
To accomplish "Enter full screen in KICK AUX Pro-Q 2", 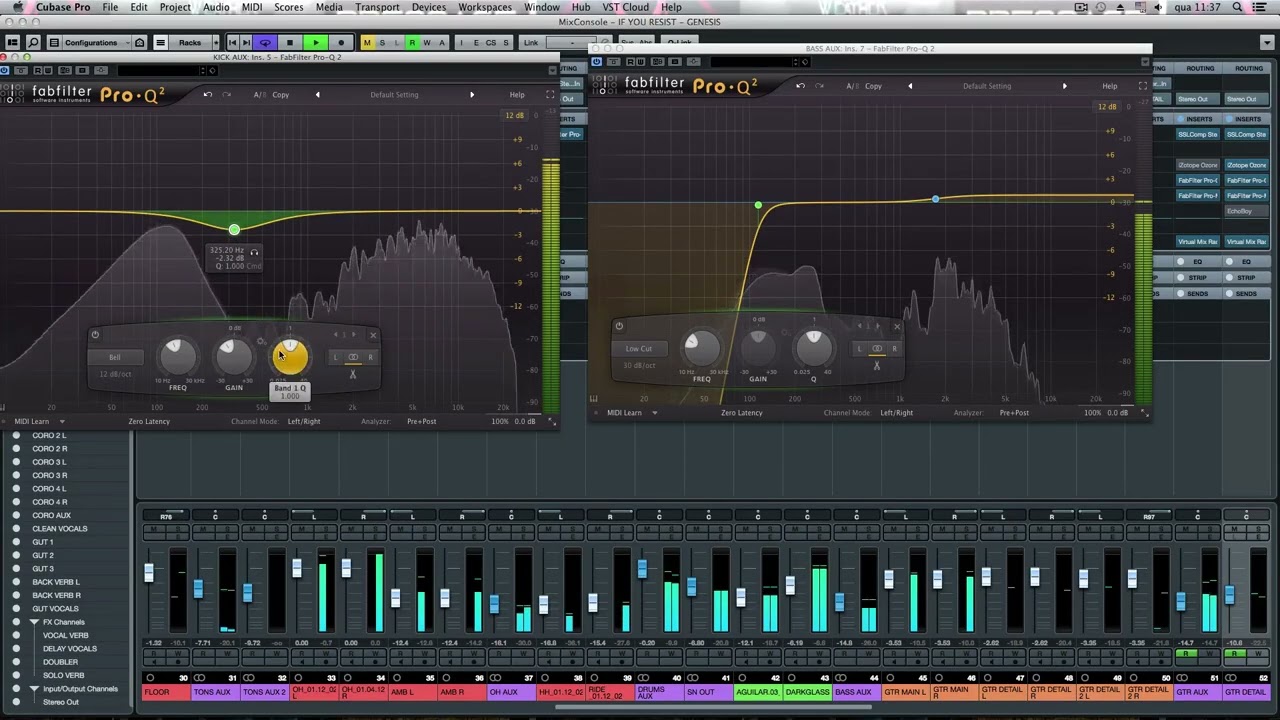I will (550, 95).
